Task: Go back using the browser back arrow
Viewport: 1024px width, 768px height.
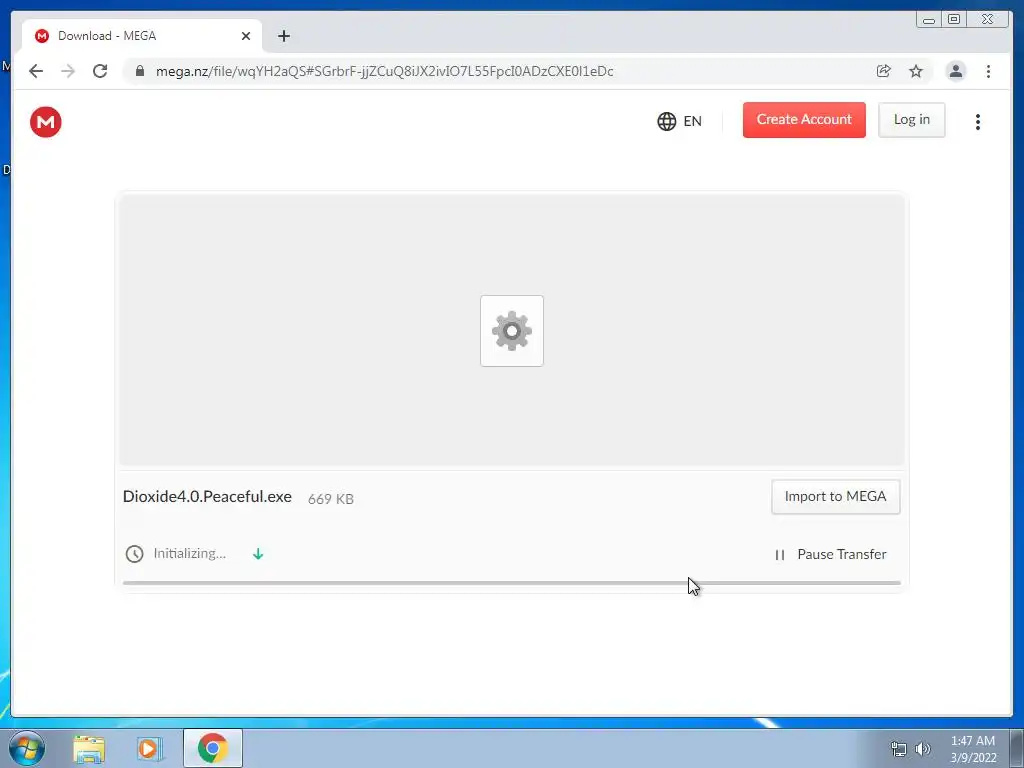Action: coord(36,71)
